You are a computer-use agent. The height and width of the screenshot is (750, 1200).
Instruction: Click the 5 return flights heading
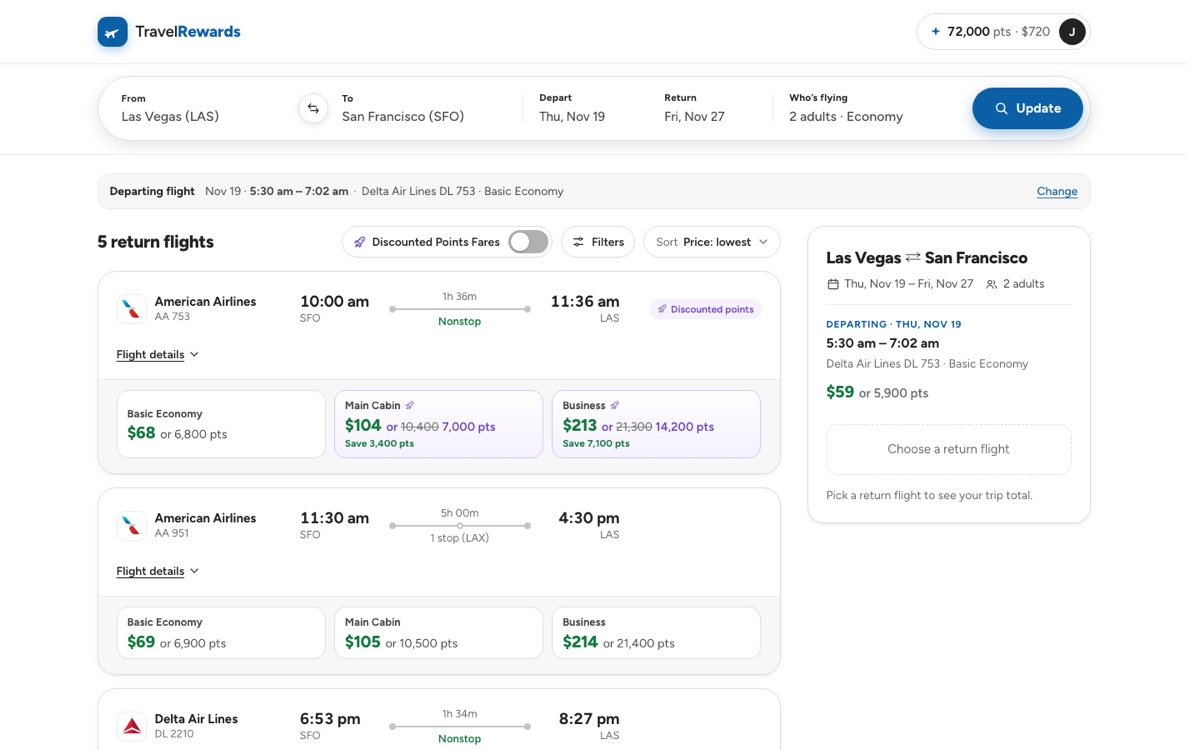(155, 242)
